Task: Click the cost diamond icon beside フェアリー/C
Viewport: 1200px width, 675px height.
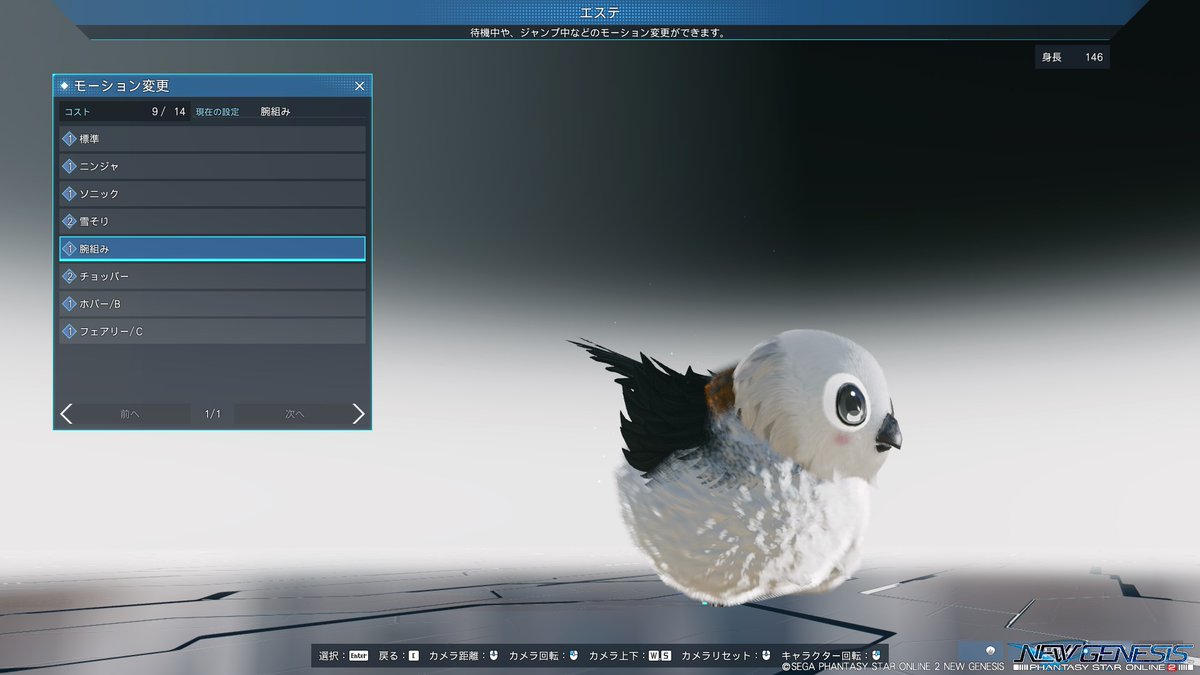Action: click(x=69, y=331)
